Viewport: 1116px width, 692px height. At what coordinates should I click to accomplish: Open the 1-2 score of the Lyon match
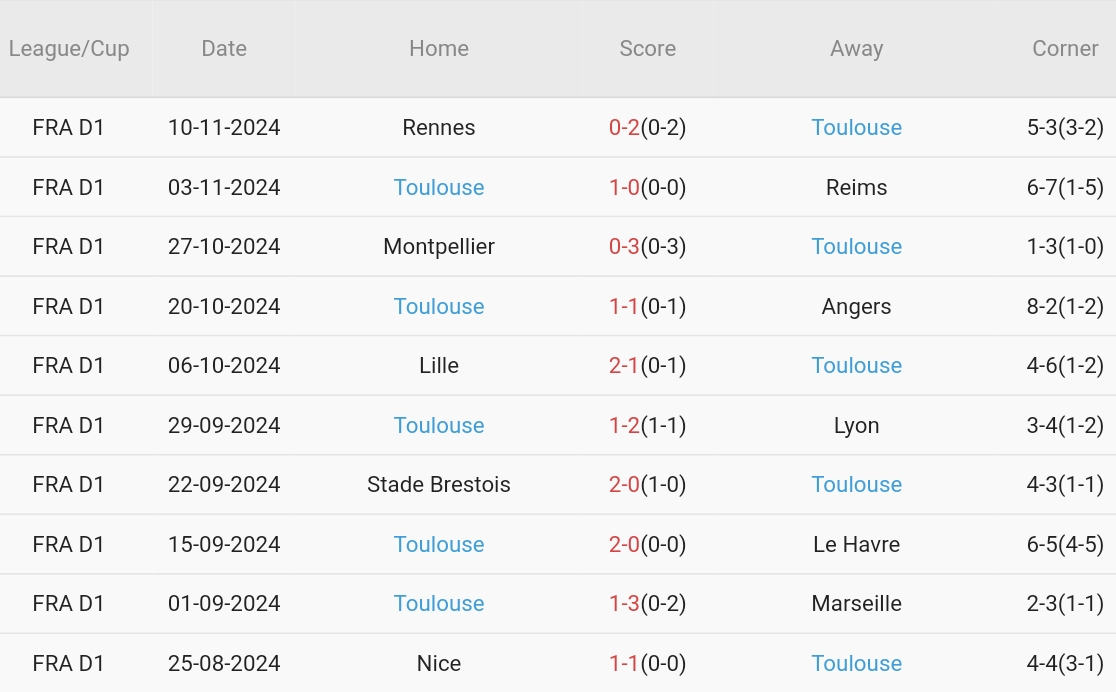[624, 425]
